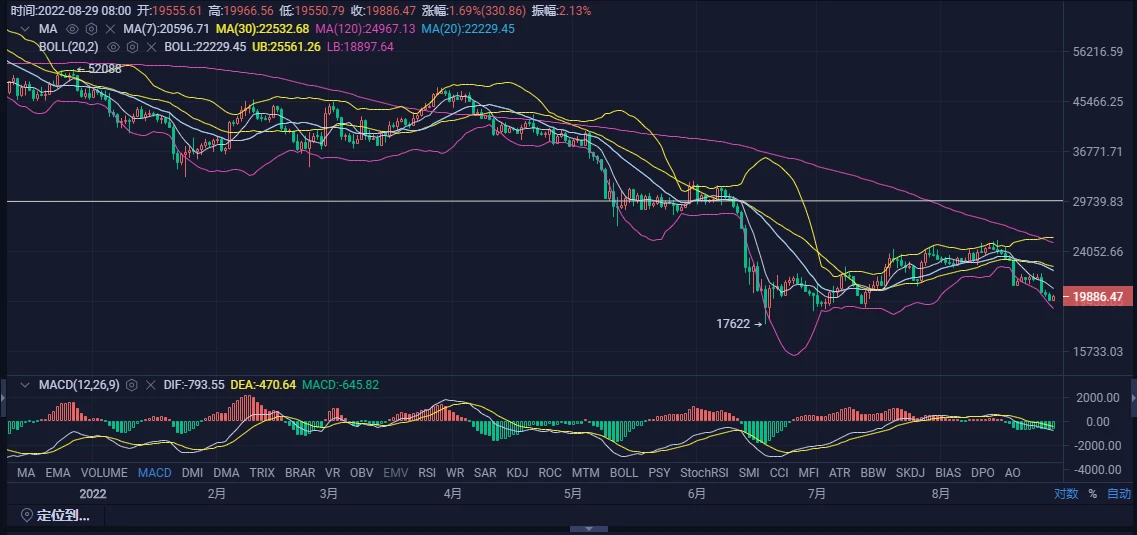1137x535 pixels.
Task: Expand the bottom panel down-arrow handle
Action: coord(589,529)
